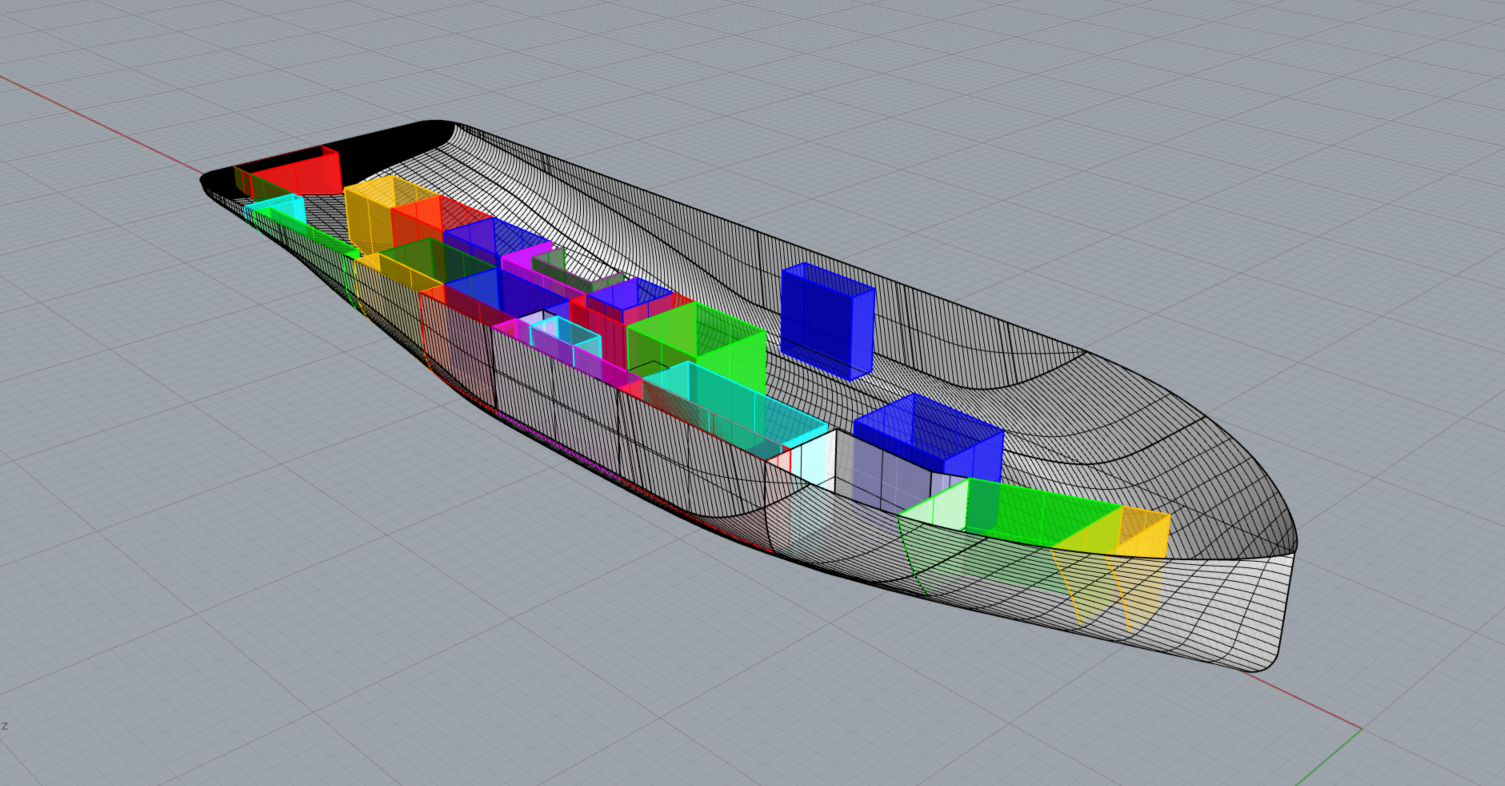Select the tall isolated blue box amidships

(827, 321)
